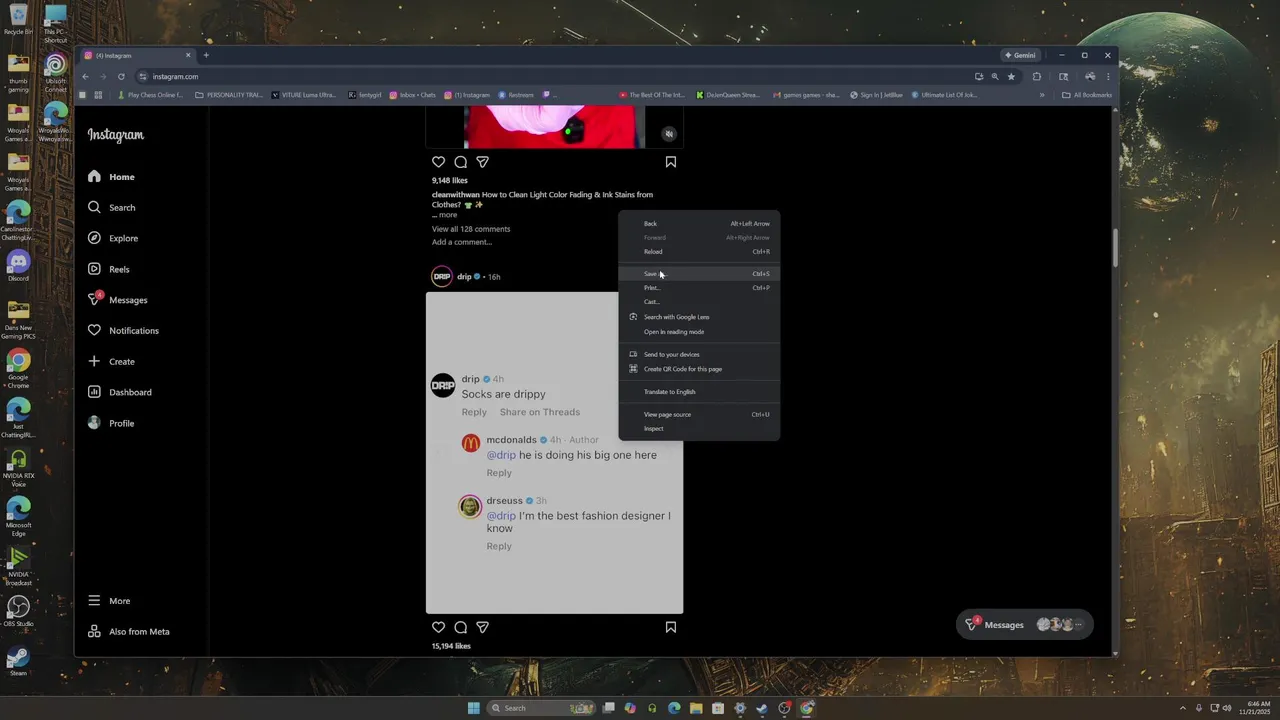Open a new Chrome tab

point(206,55)
